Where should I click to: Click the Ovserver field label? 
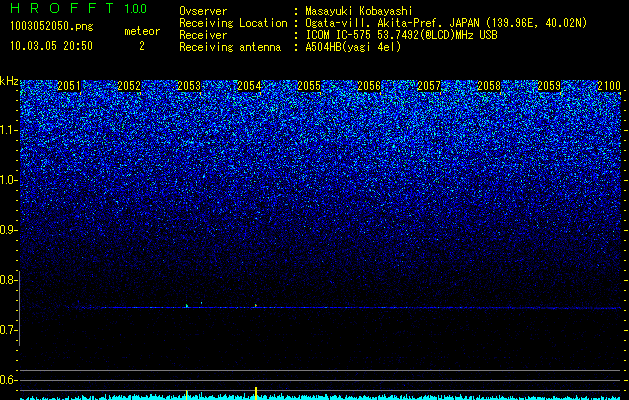(203, 12)
